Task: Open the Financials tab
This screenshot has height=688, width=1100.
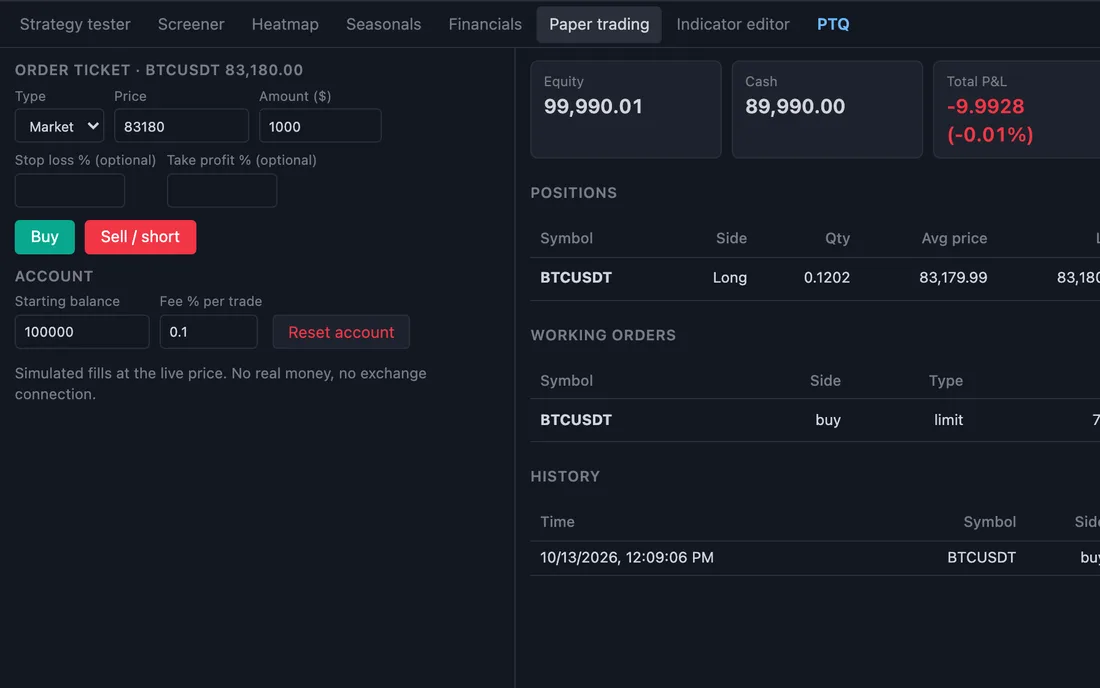Action: click(x=485, y=25)
